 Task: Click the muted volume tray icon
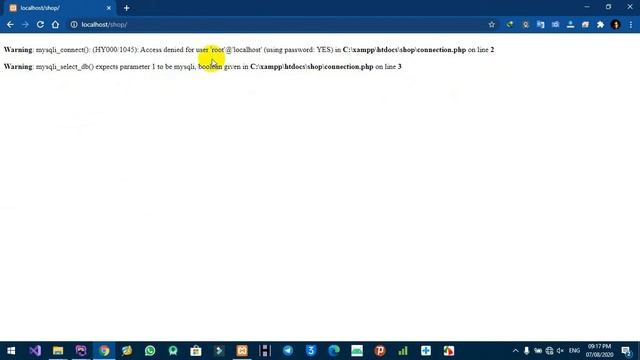pos(560,351)
